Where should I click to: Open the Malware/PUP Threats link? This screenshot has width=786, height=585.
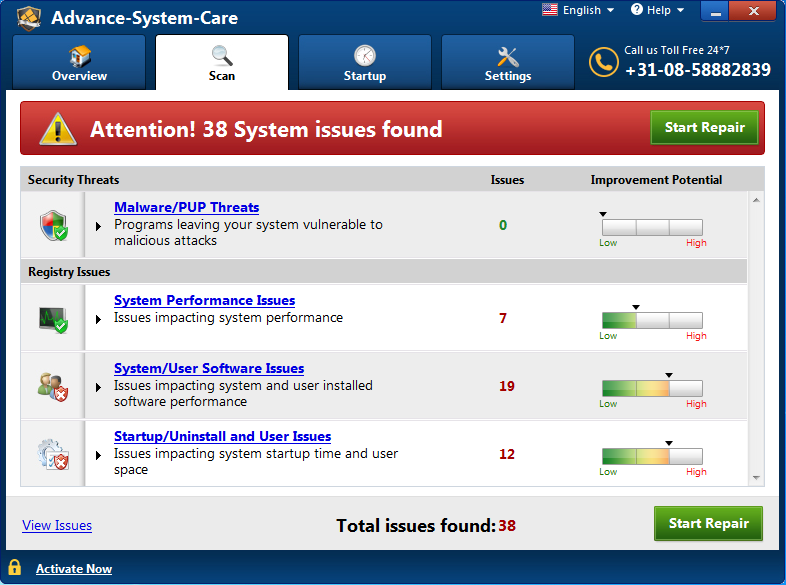pyautogui.click(x=186, y=207)
